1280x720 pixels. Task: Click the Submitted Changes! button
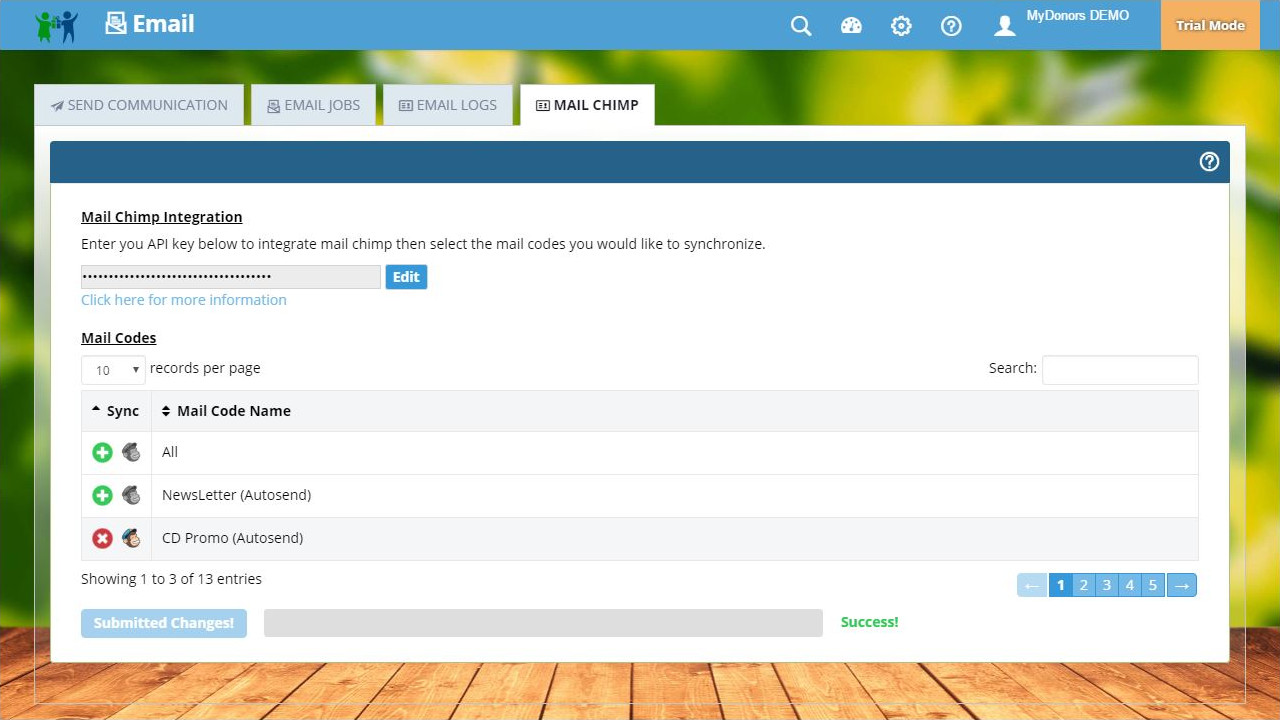point(164,623)
